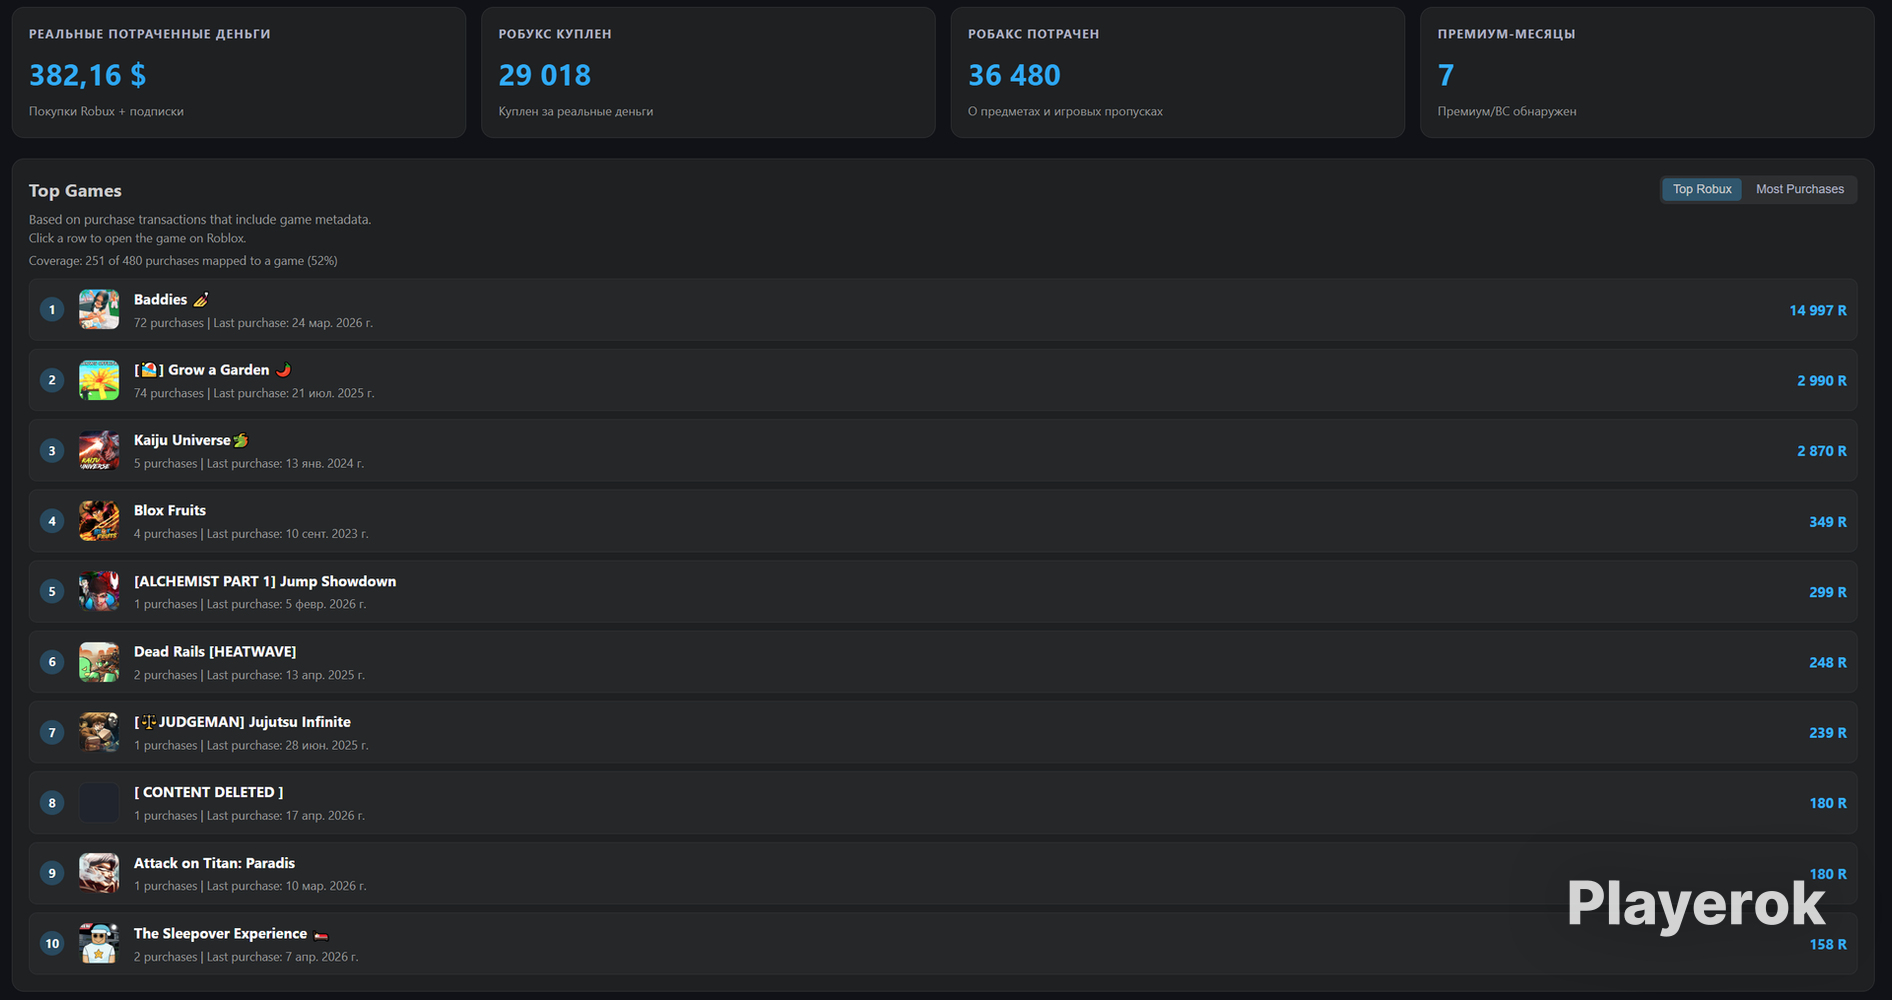Open the Dead Rails [HEATWAVE] title link
The height and width of the screenshot is (1000, 1892).
(215, 651)
